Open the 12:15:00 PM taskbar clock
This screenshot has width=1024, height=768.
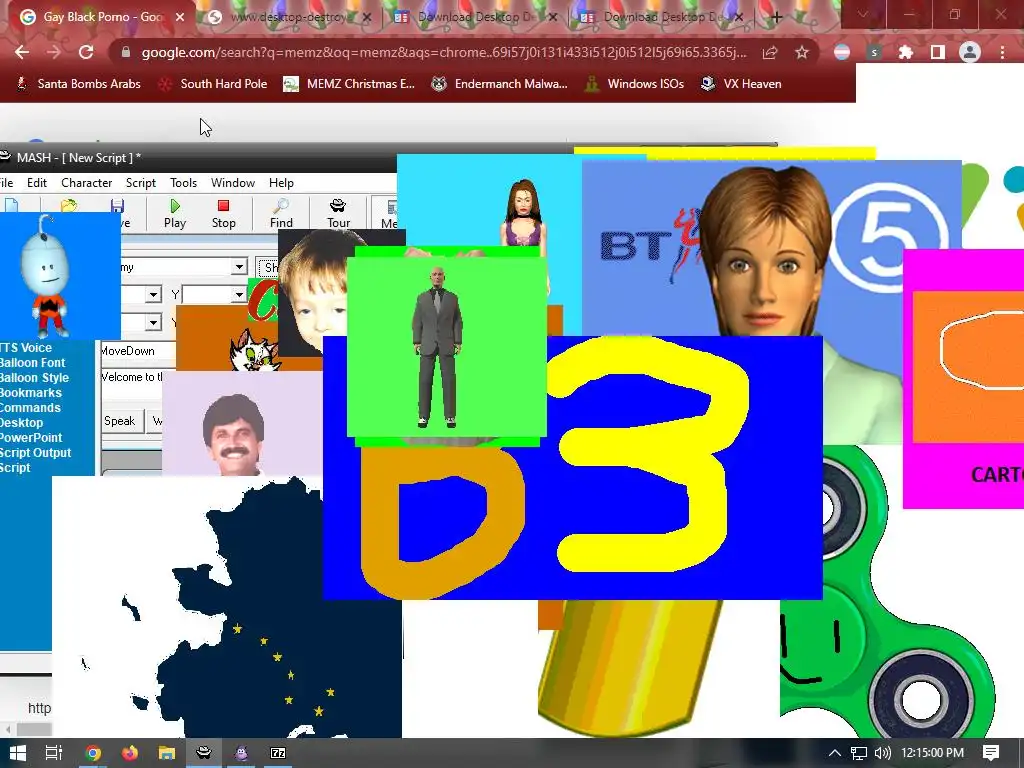tap(932, 753)
